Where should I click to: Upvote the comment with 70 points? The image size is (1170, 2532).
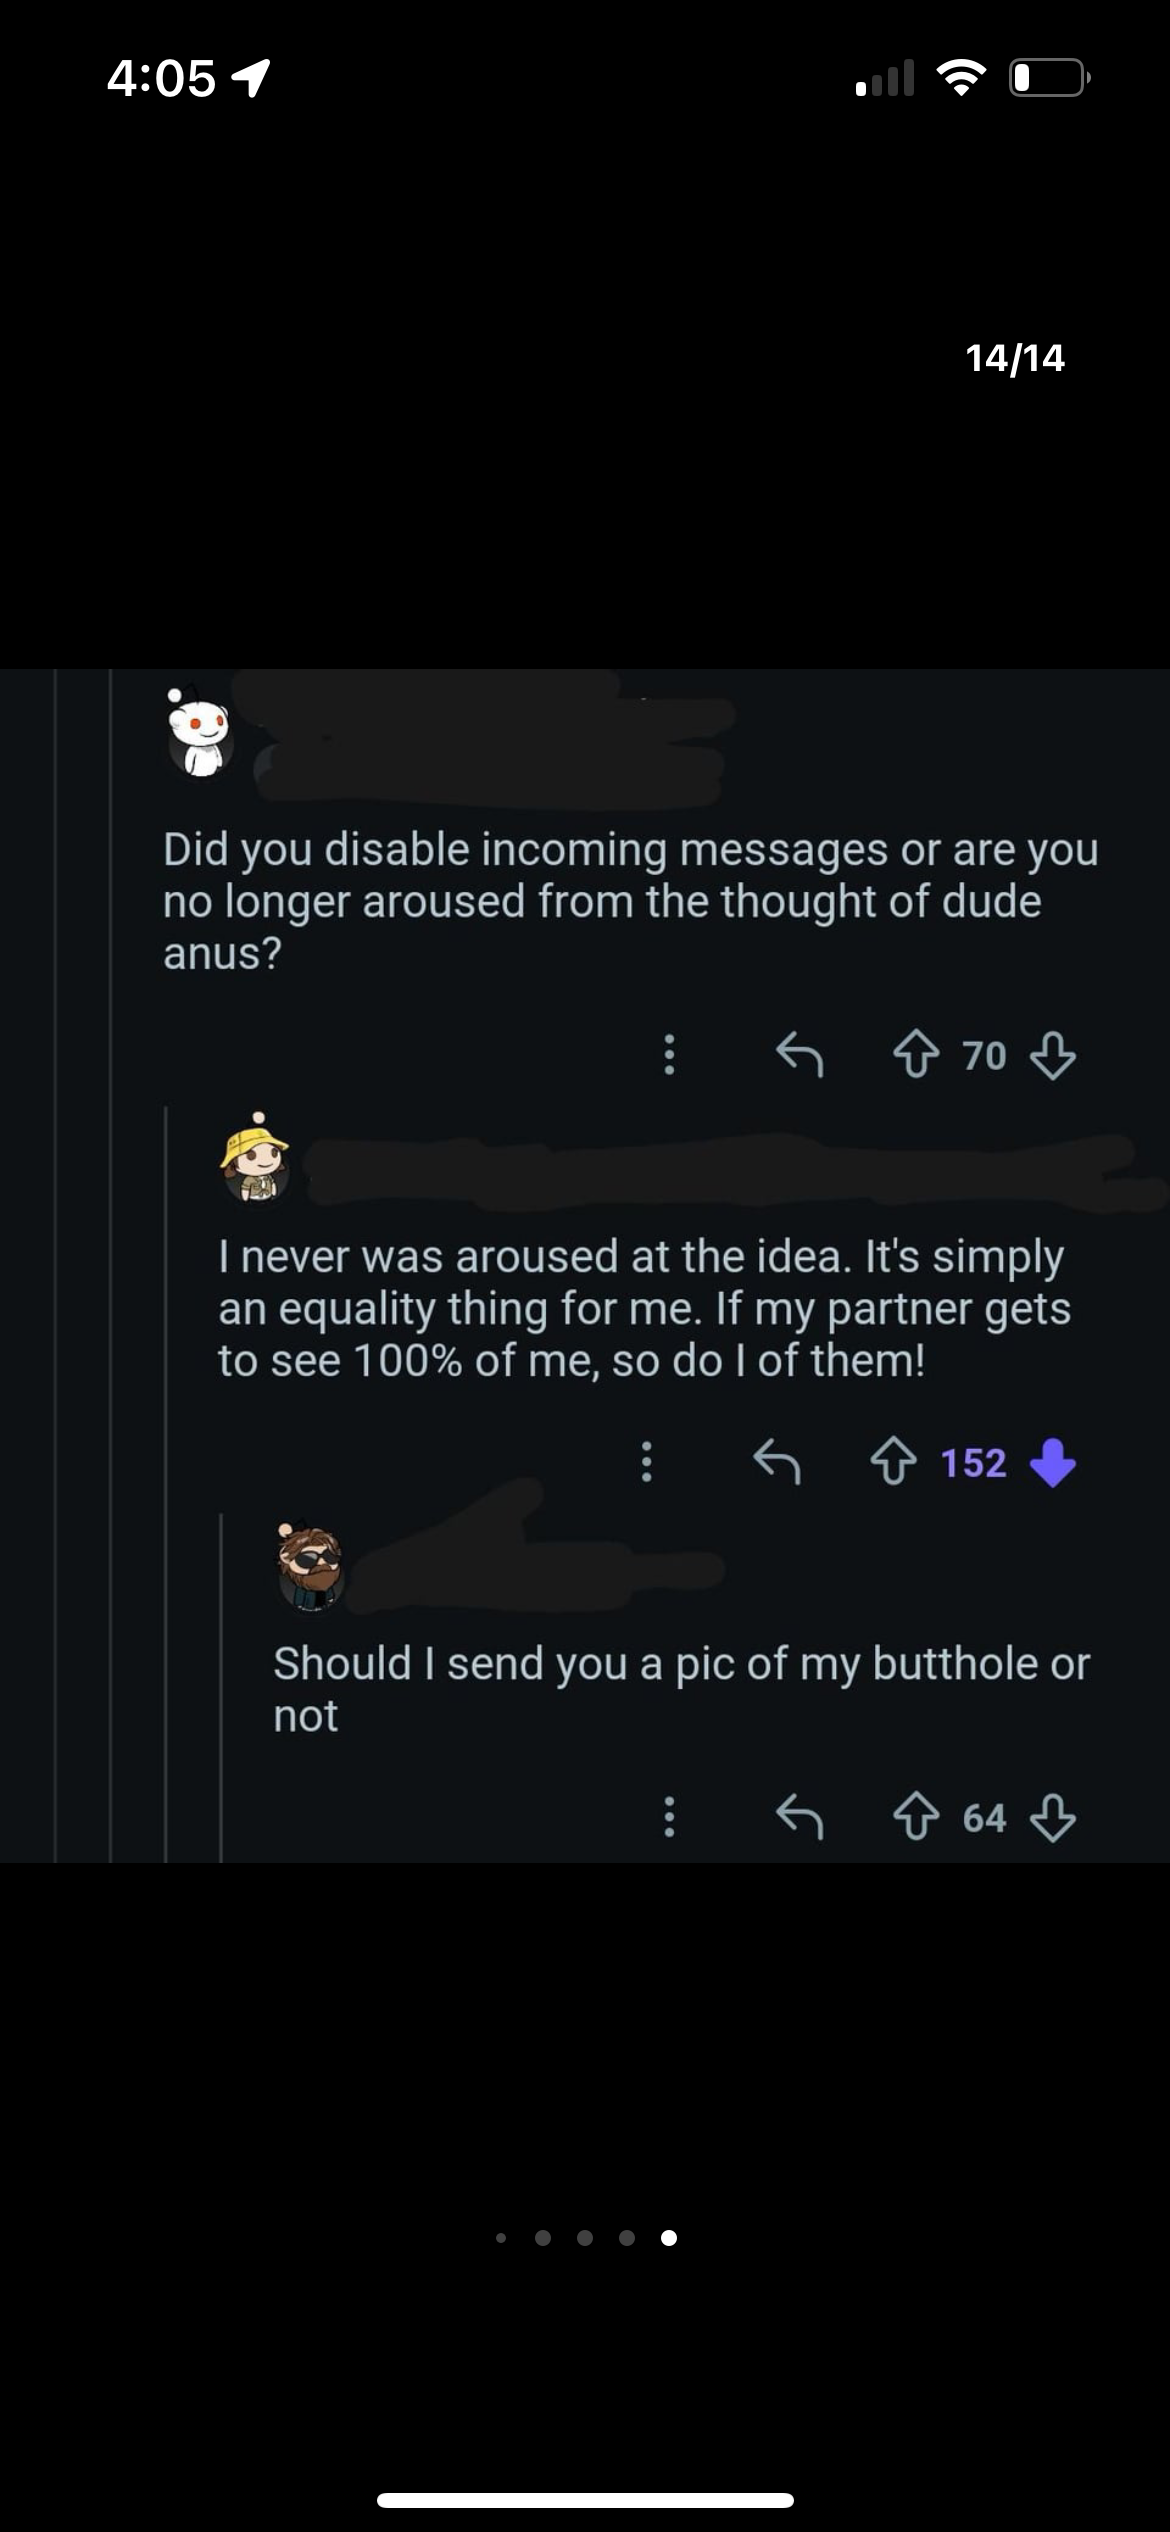coord(915,1055)
